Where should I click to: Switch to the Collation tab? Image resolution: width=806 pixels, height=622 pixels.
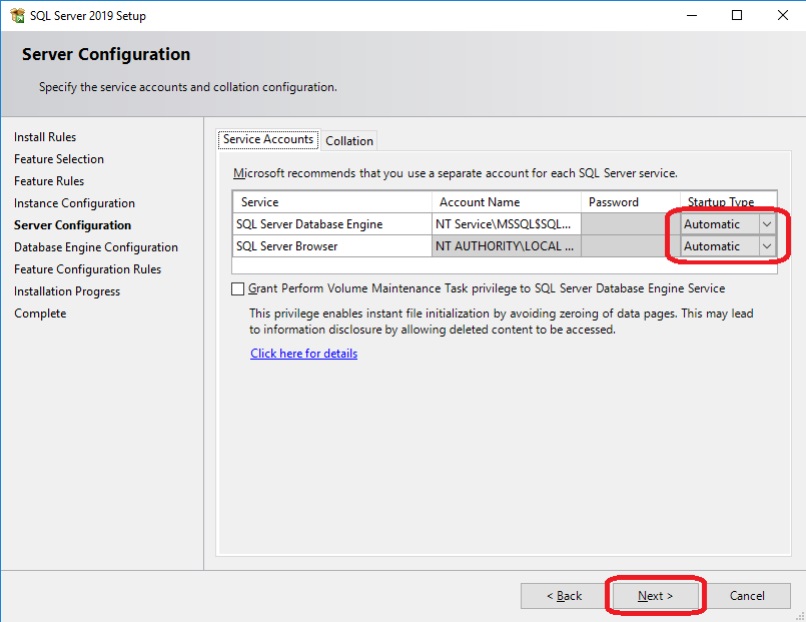click(x=349, y=141)
